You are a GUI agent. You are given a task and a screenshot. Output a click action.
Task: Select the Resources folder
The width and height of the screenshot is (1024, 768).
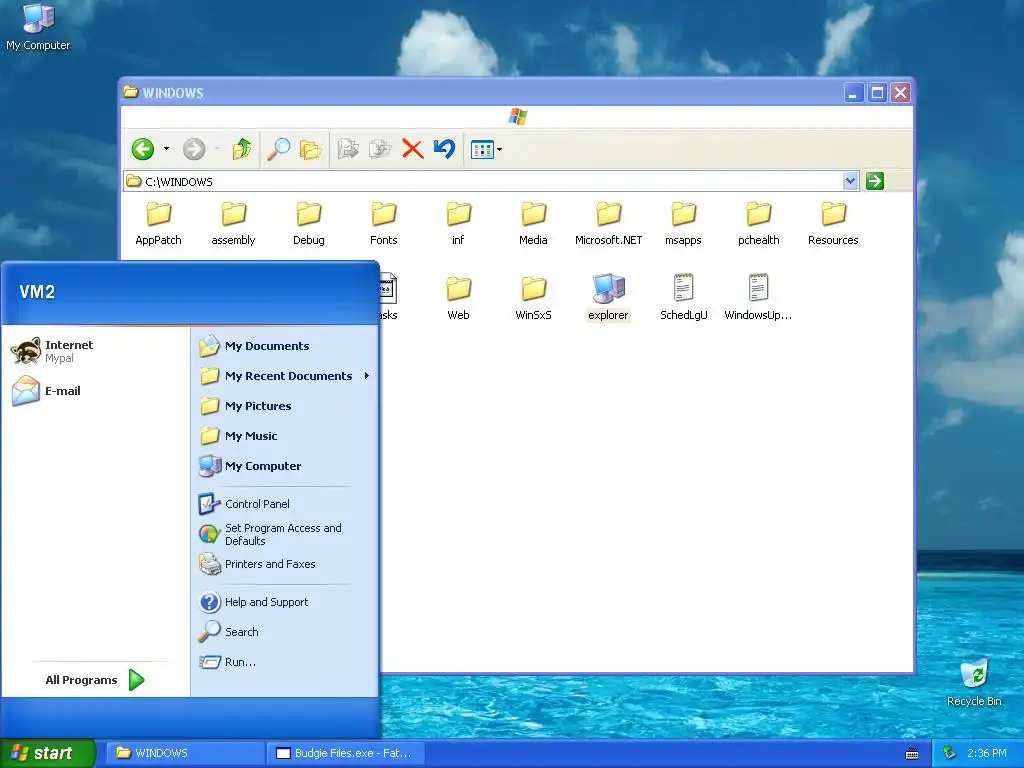coord(833,224)
